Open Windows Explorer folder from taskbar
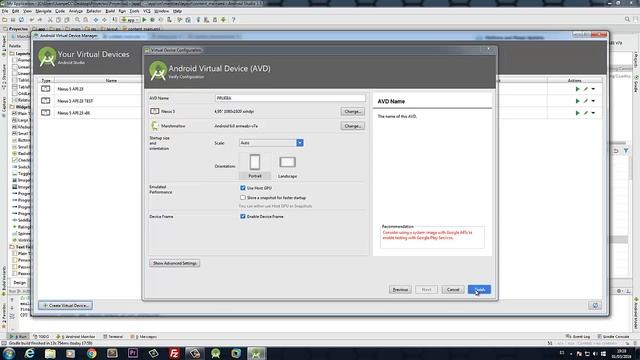The image size is (640, 360). pyautogui.click(x=50, y=353)
